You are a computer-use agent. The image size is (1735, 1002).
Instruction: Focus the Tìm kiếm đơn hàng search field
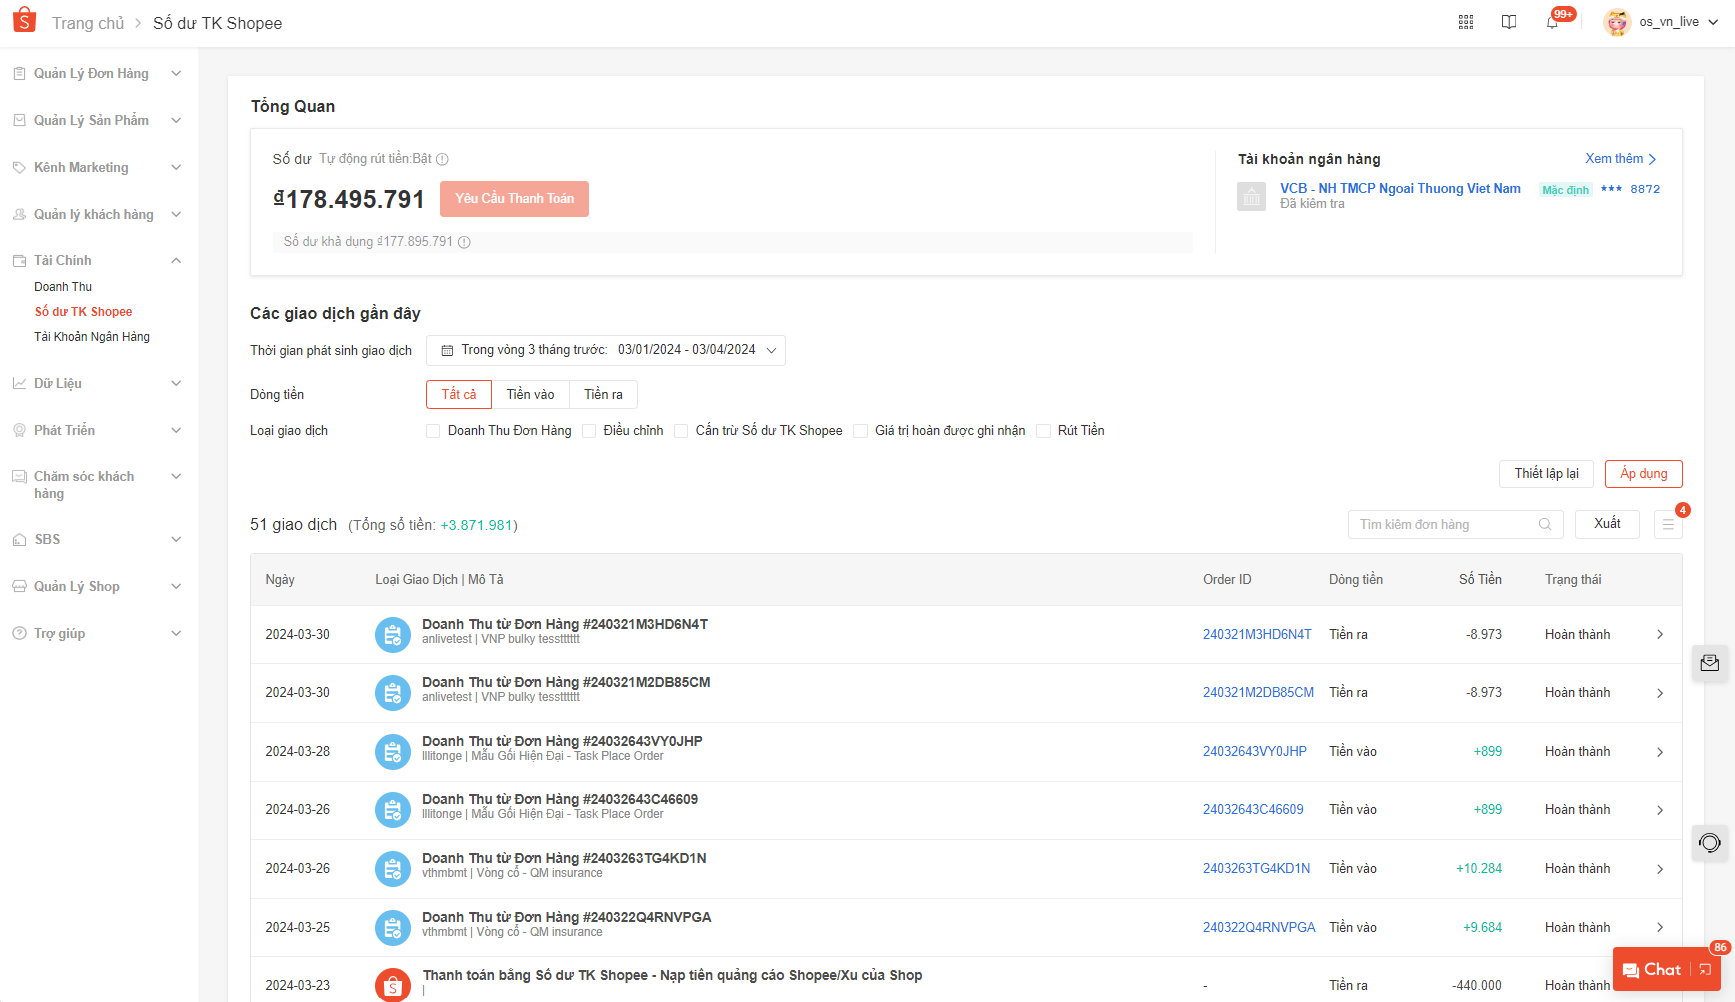coord(1445,525)
